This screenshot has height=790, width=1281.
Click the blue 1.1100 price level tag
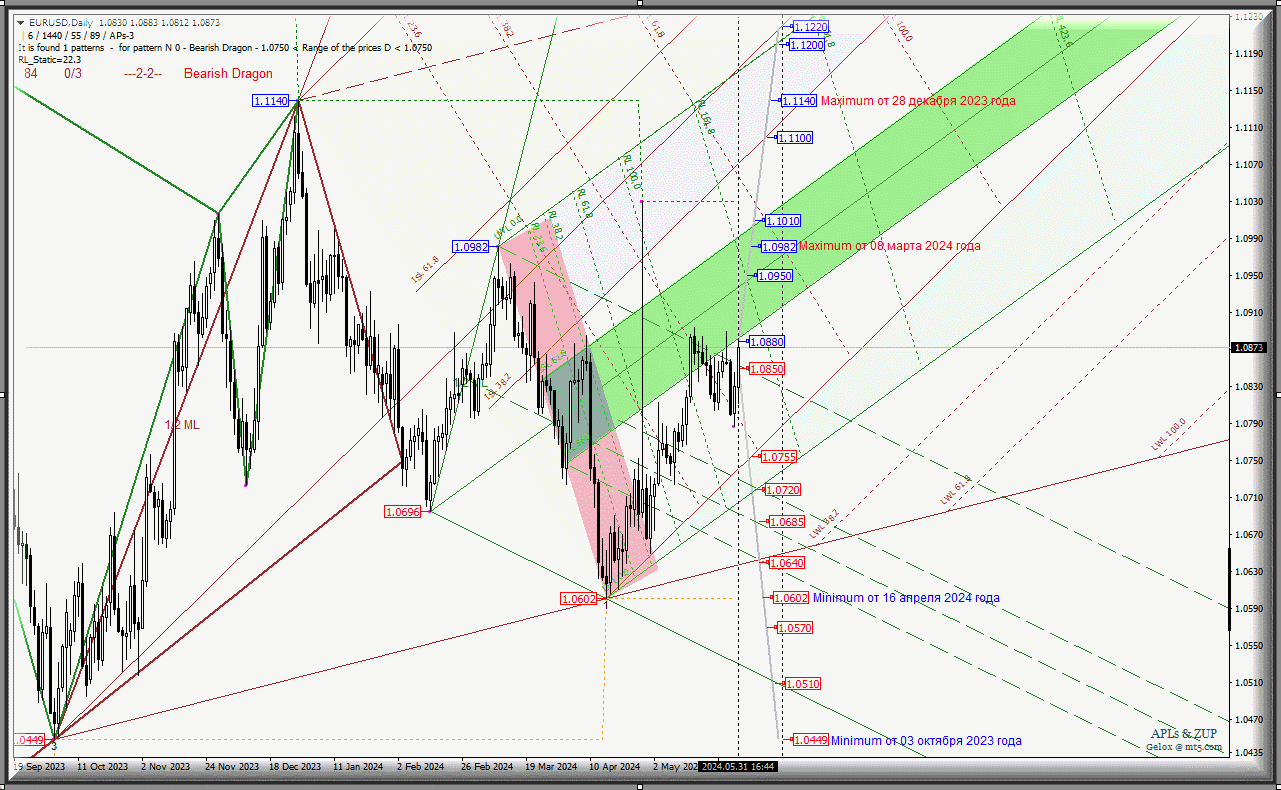794,138
